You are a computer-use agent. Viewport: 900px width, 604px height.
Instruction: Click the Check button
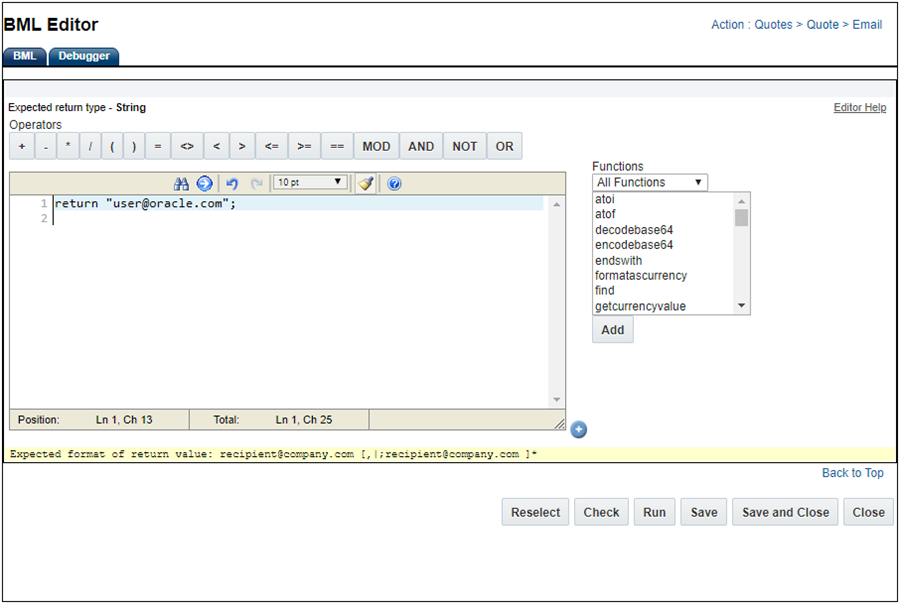(601, 512)
